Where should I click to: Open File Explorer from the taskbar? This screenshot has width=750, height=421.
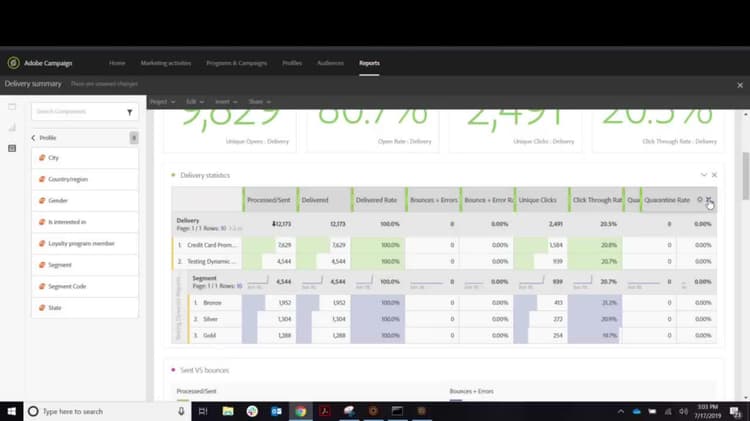pyautogui.click(x=228, y=411)
